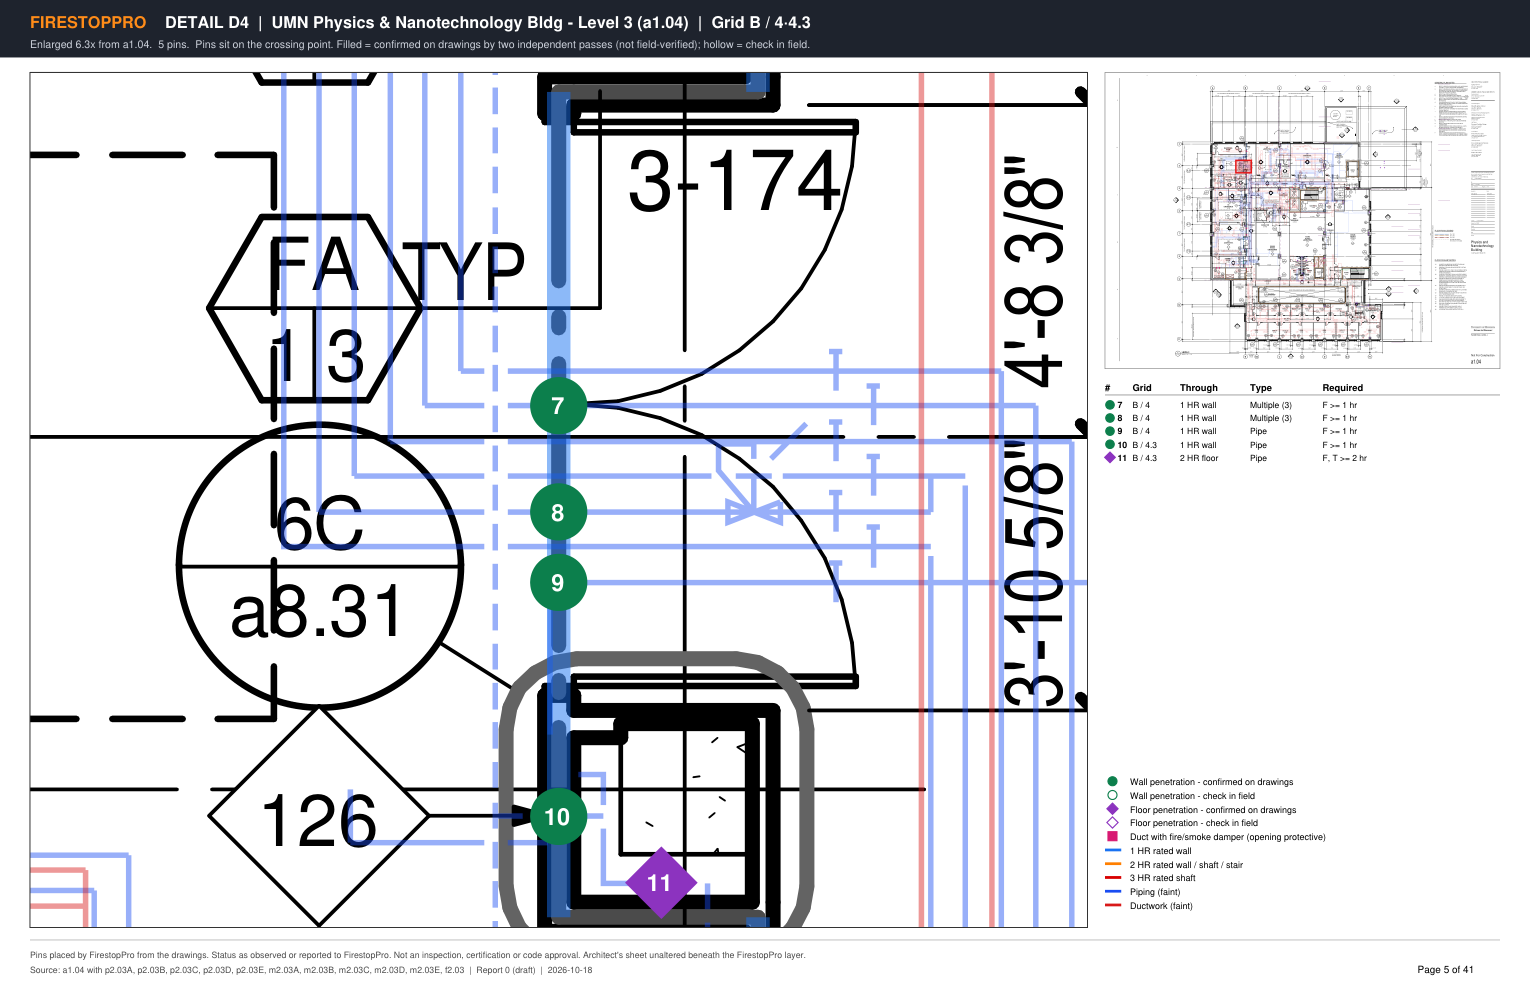Click 'Multiple (3)' type in row 8
This screenshot has height=990, width=1530.
1271,418
